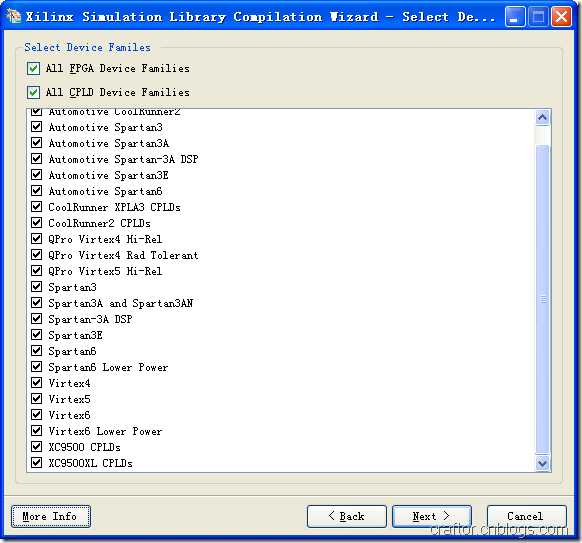Toggle the Spartan3 checkbox
The image size is (582, 543).
tap(36, 287)
